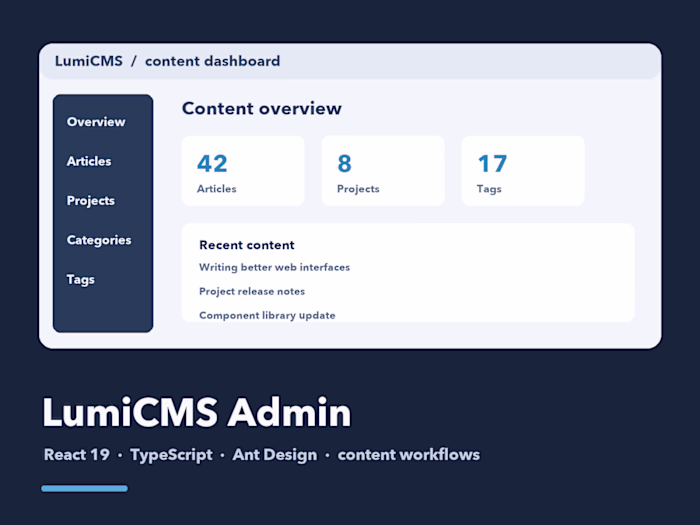The height and width of the screenshot is (525, 700).
Task: Open 'Writing better web interfaces' entry
Action: [x=275, y=267]
